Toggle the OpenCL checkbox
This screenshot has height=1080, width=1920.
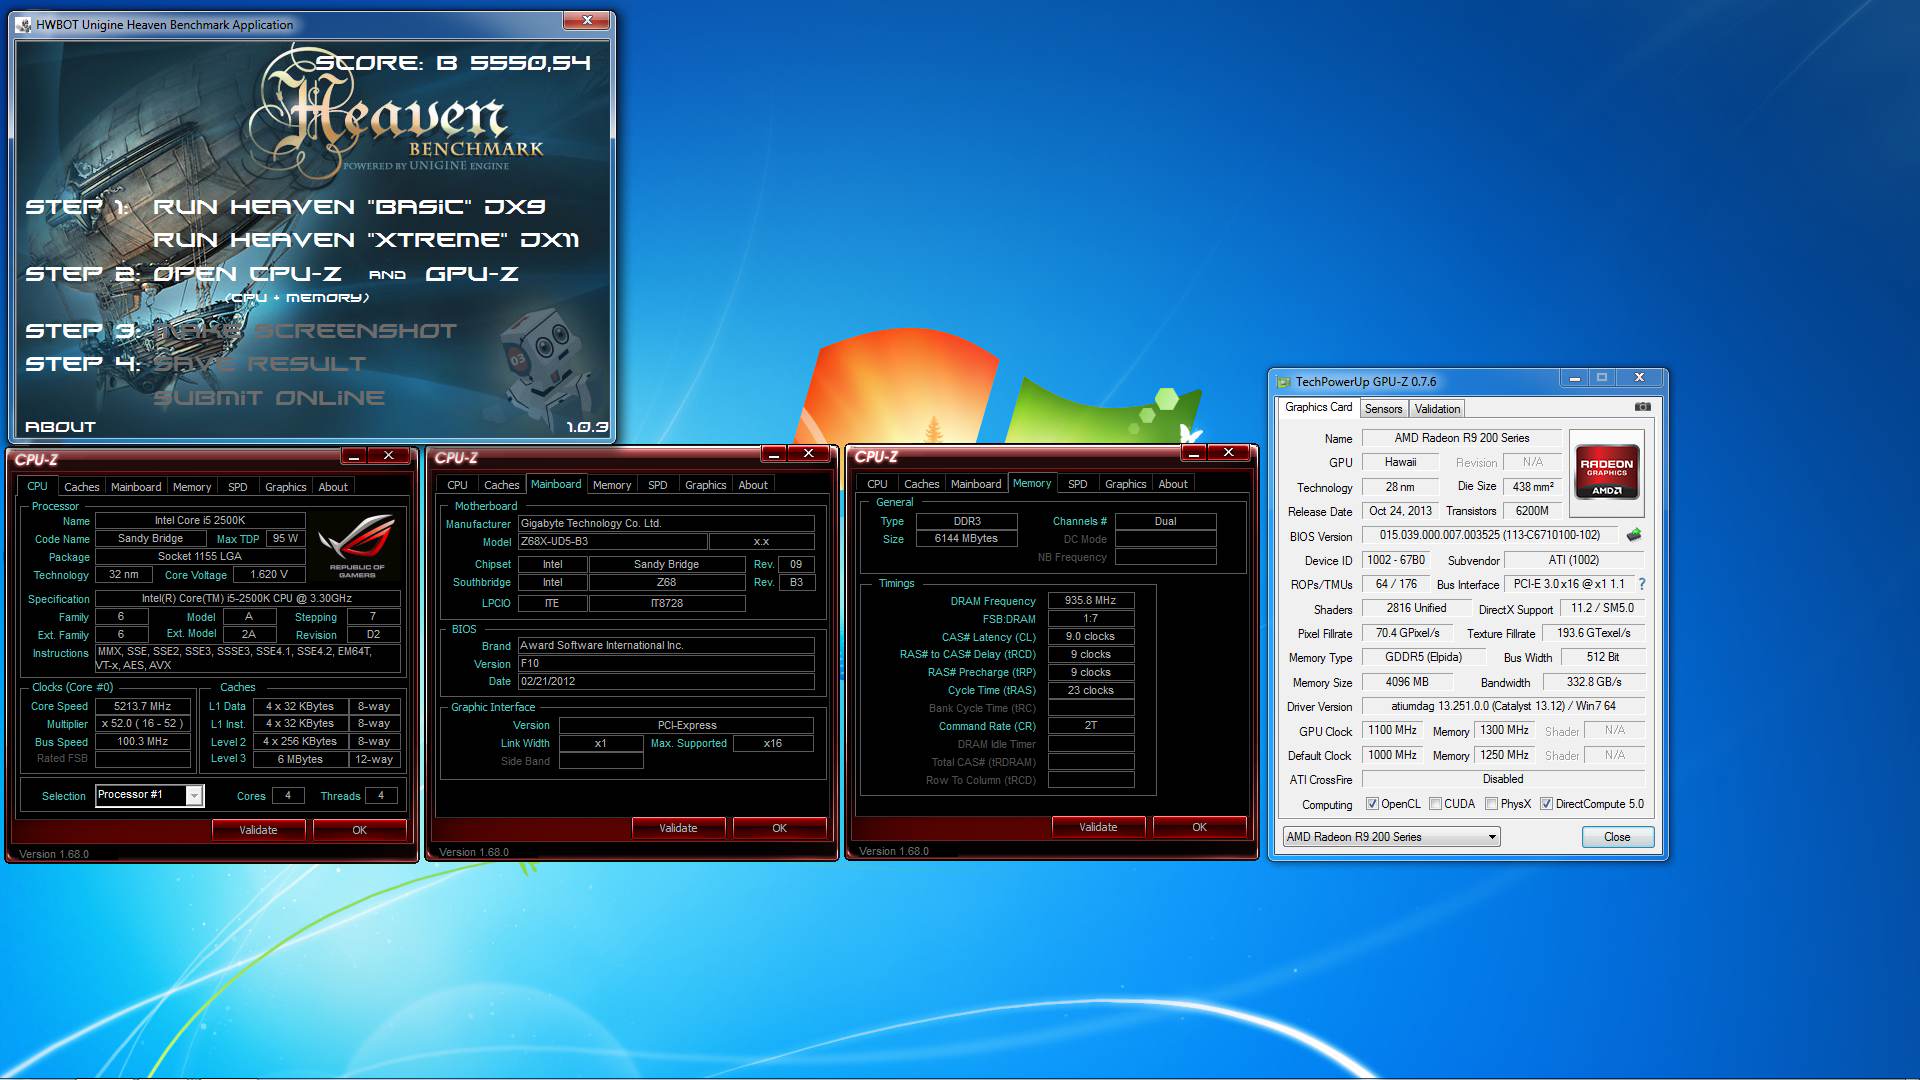tap(1372, 804)
